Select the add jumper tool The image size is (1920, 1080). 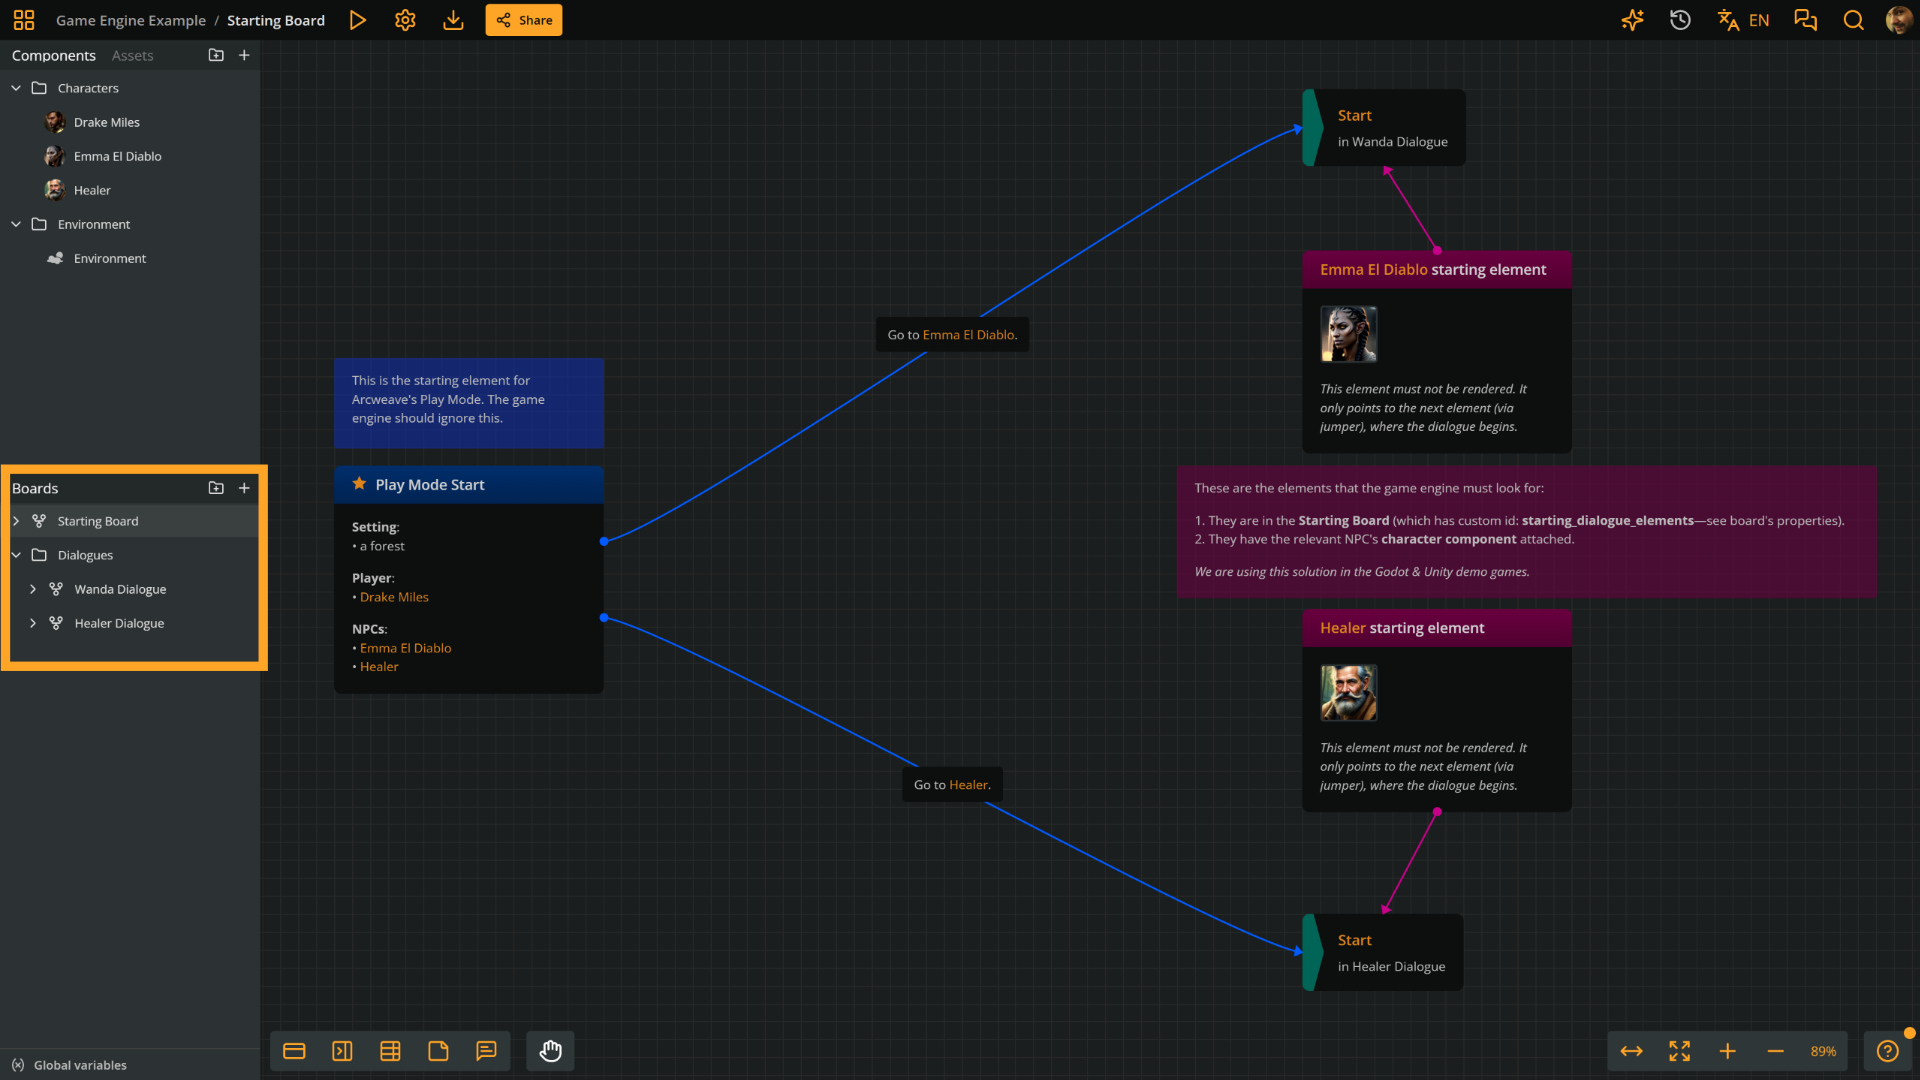point(342,1051)
